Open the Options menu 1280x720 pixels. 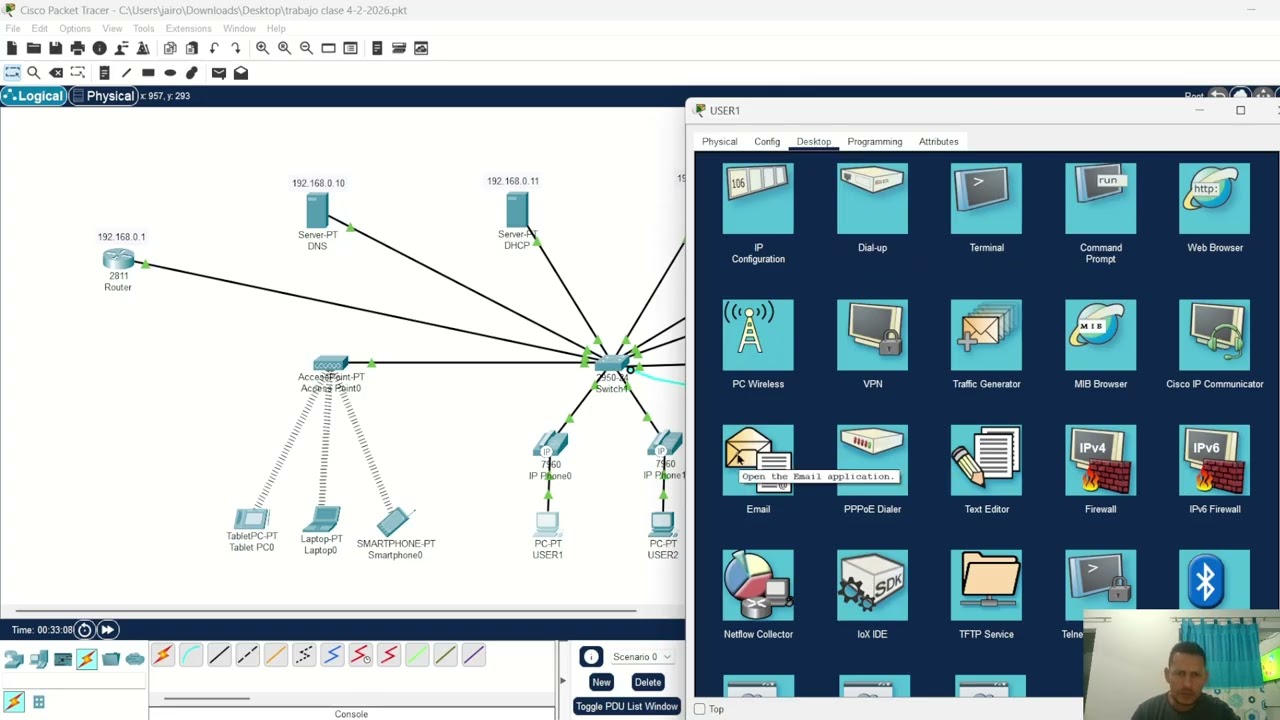click(x=74, y=28)
